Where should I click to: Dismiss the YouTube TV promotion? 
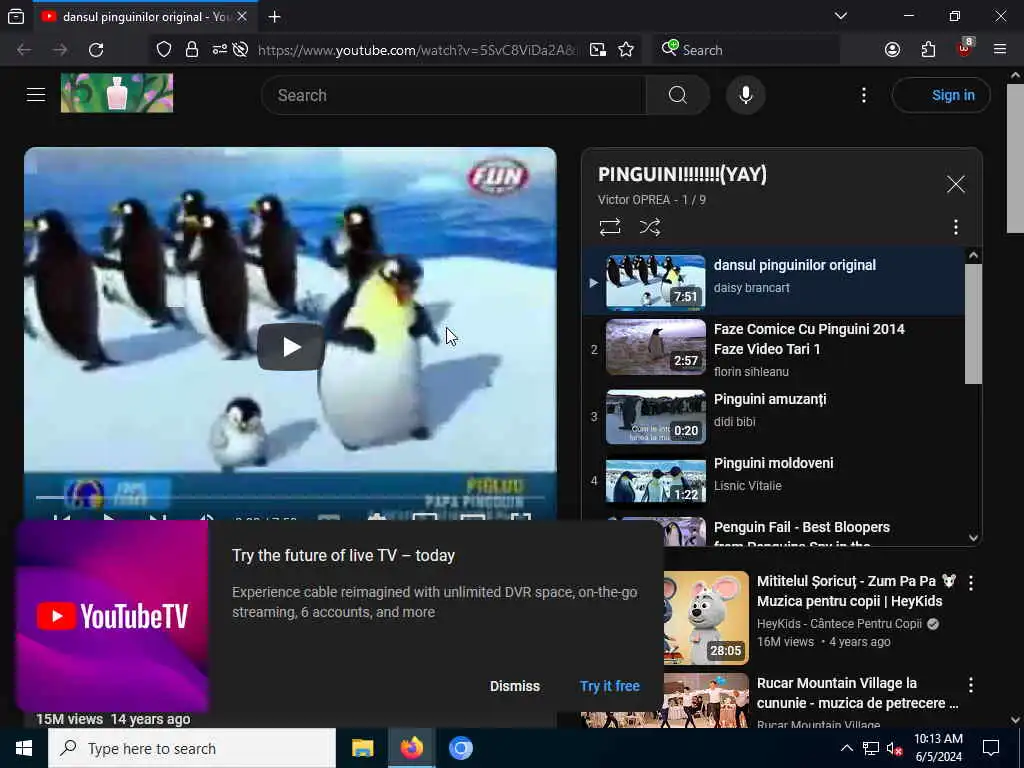[515, 686]
